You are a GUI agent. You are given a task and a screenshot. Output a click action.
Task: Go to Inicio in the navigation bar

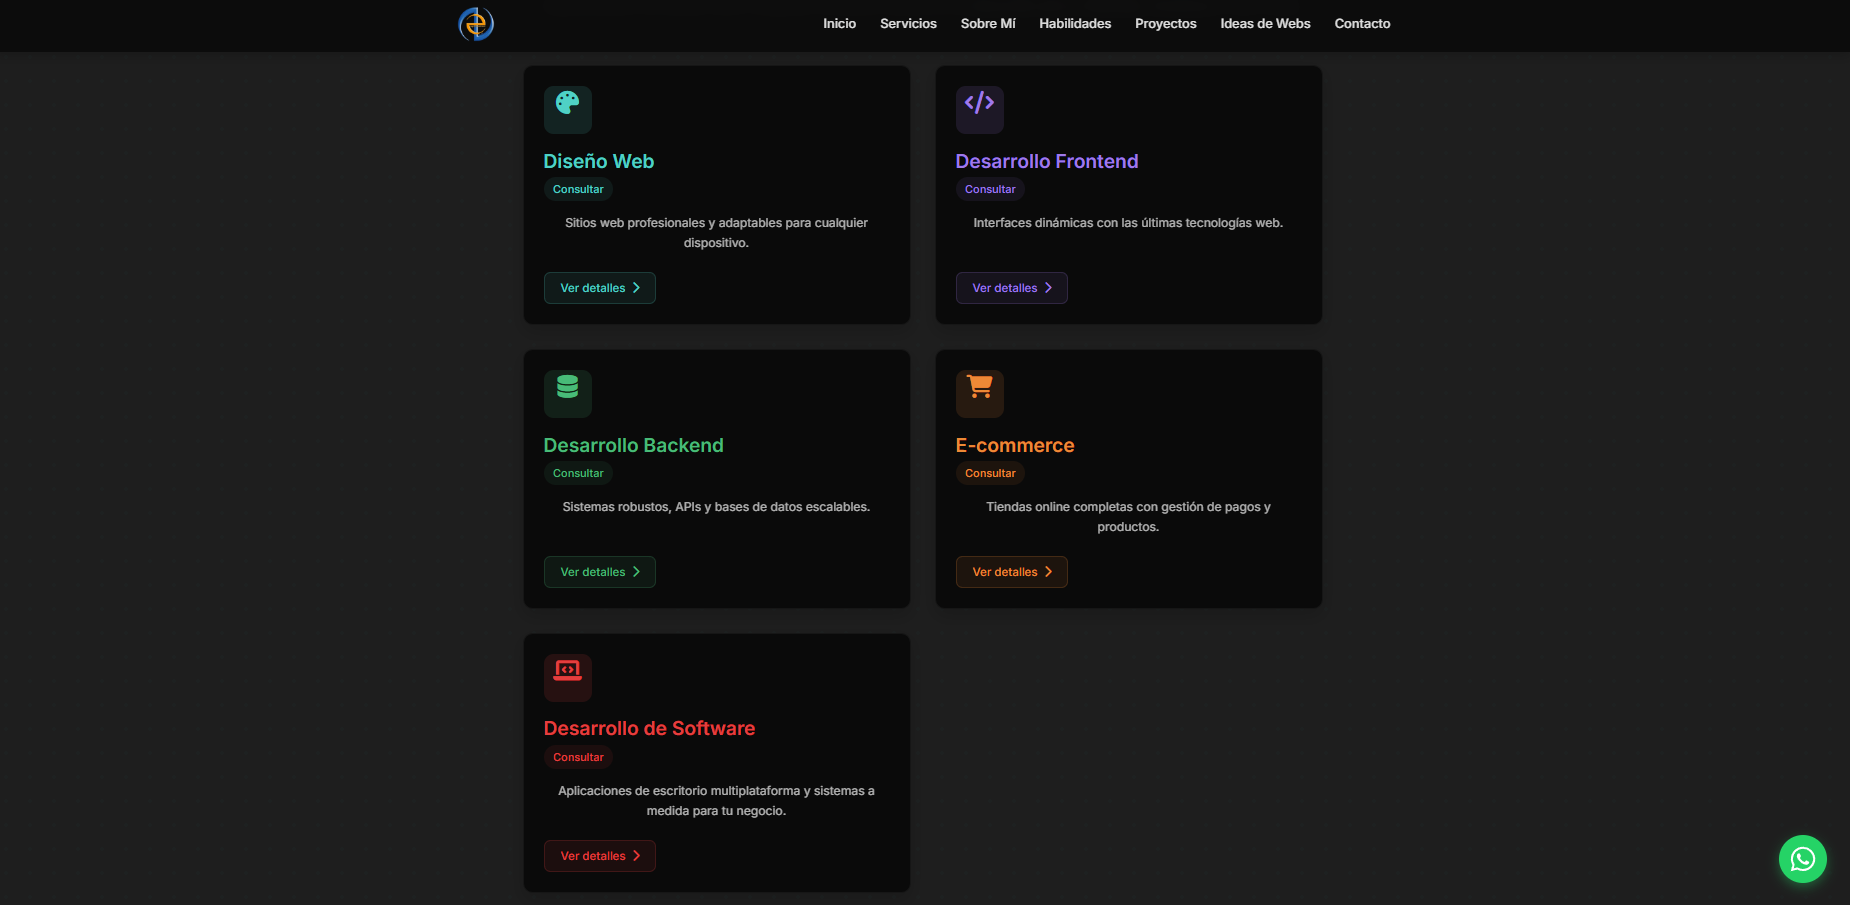point(839,24)
